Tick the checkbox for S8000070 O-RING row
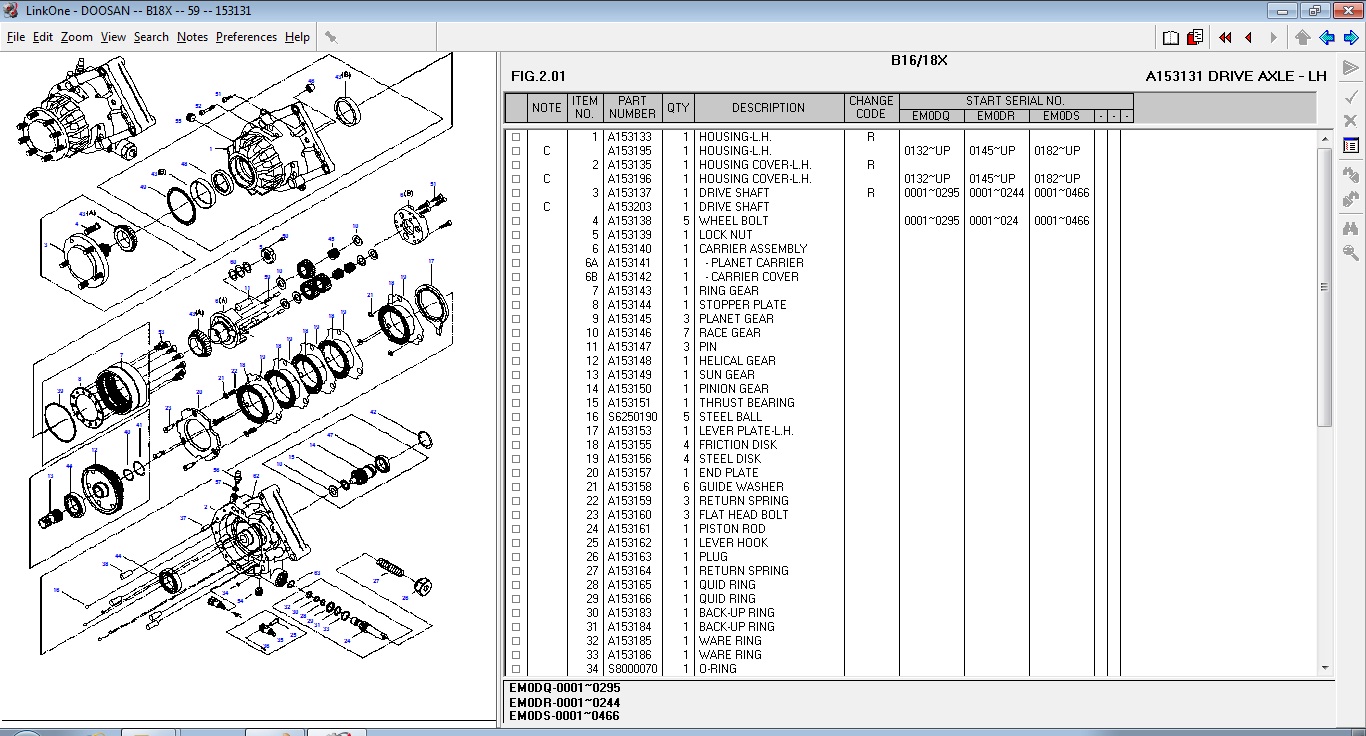The height and width of the screenshot is (736, 1366). coord(515,669)
